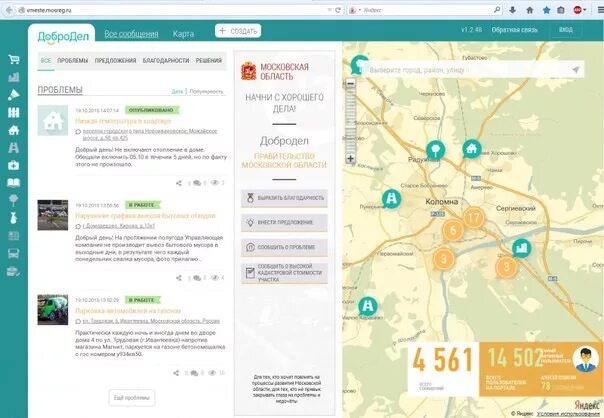Screen dimensions: 604x418
Task: Click СООБЩИТЬ О ПРОБЛЕМЕ button
Action: tap(284, 247)
